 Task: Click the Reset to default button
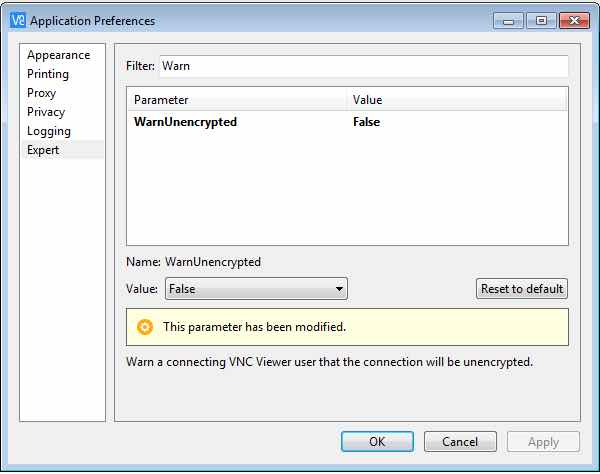(x=522, y=289)
